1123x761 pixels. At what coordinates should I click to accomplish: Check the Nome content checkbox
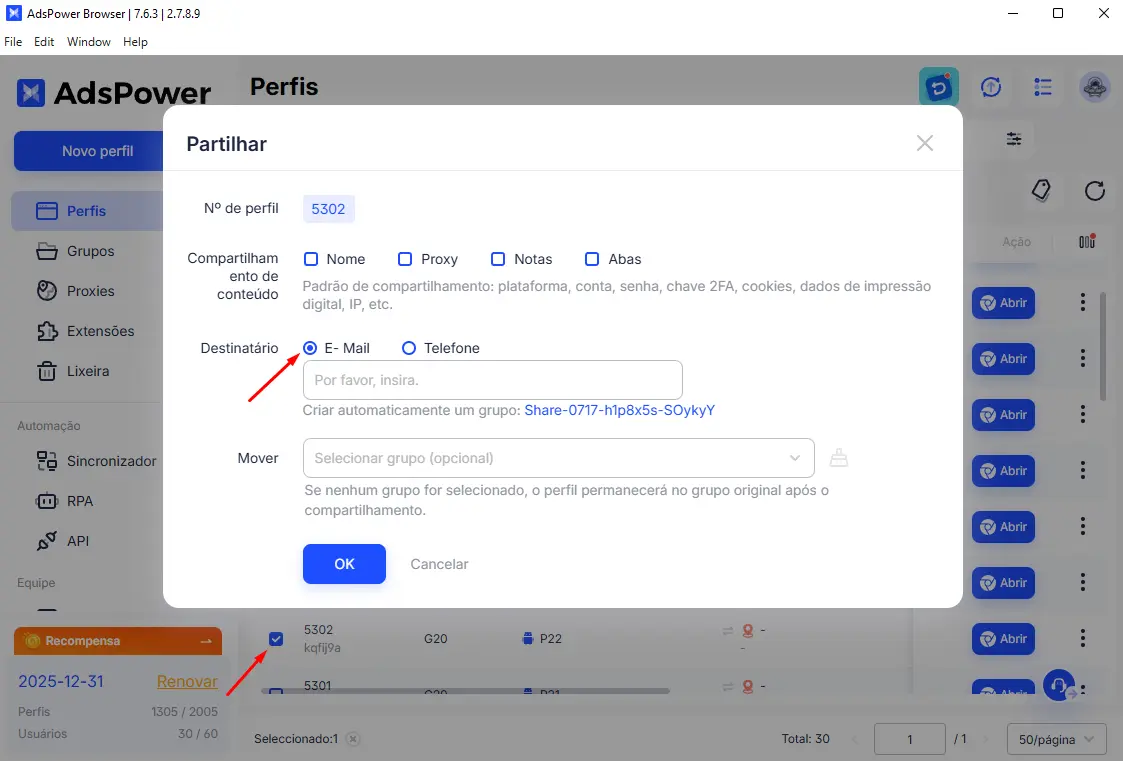point(311,259)
